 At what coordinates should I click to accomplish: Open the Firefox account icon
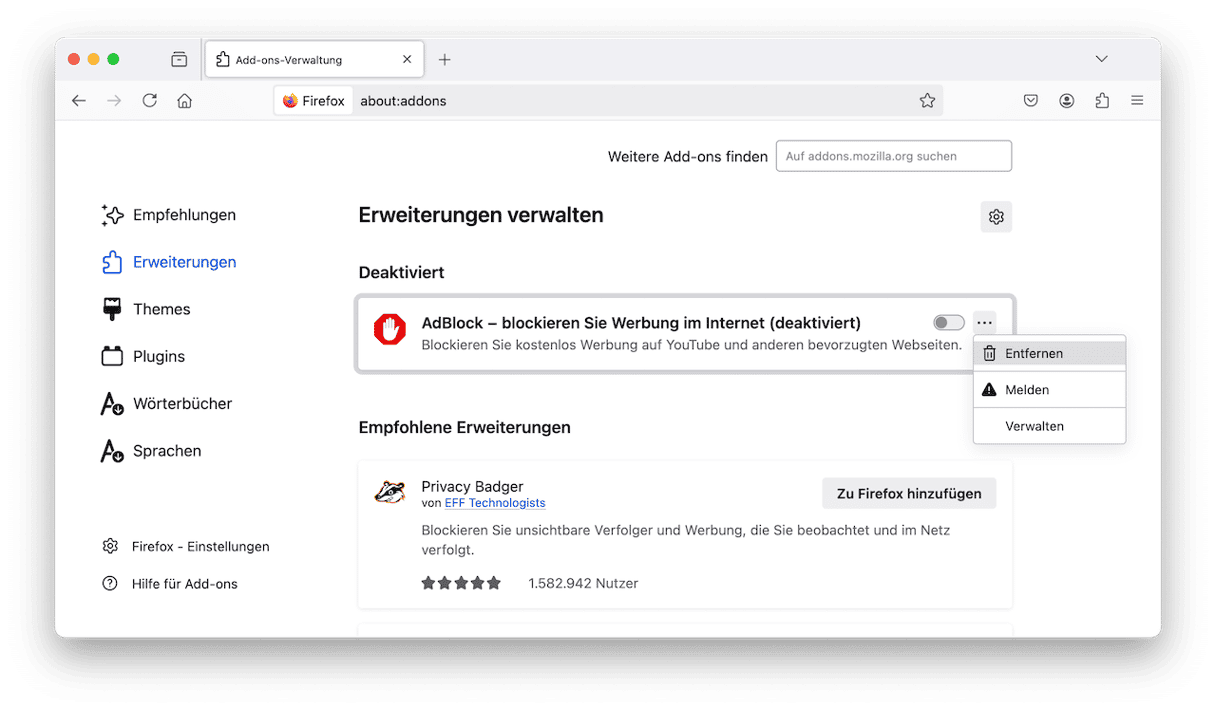tap(1067, 101)
